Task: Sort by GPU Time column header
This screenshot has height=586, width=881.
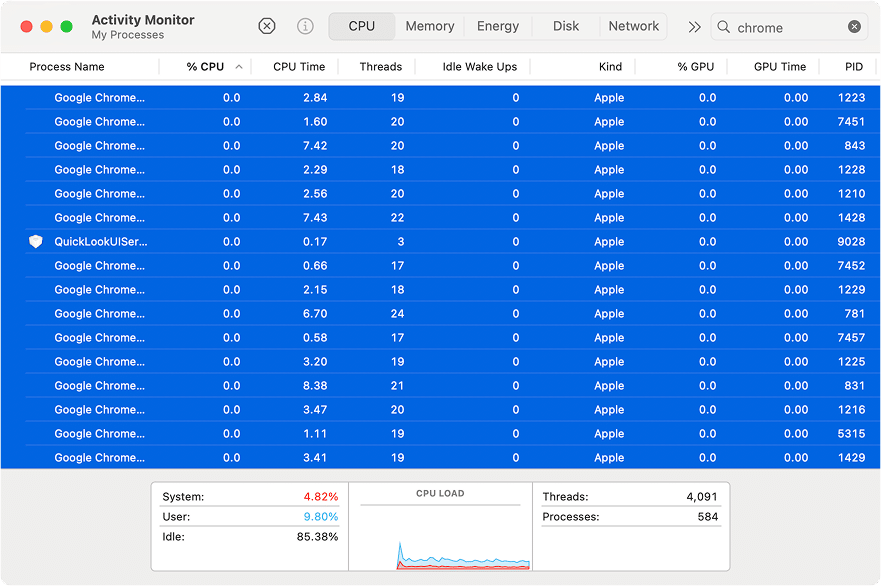Action: coord(780,67)
